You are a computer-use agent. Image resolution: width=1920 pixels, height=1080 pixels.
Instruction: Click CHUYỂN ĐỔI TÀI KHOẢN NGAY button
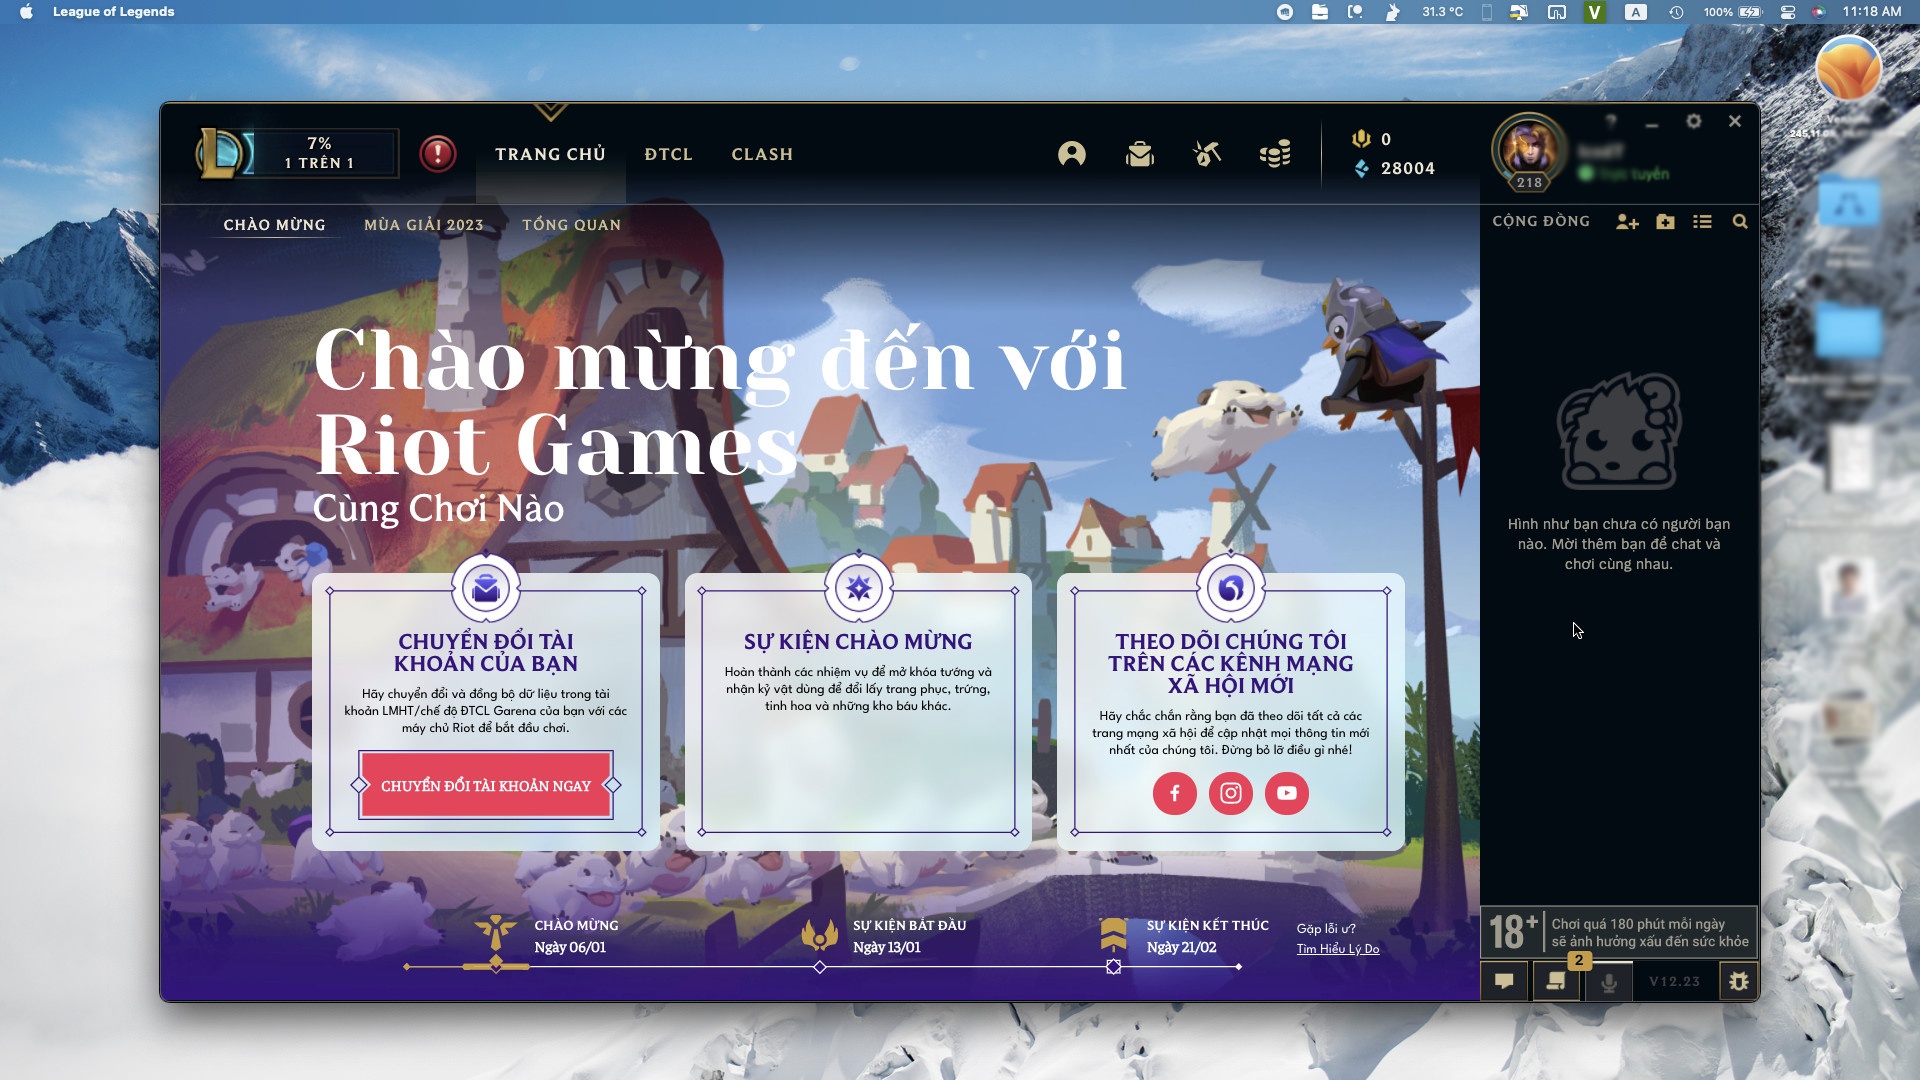click(x=486, y=786)
